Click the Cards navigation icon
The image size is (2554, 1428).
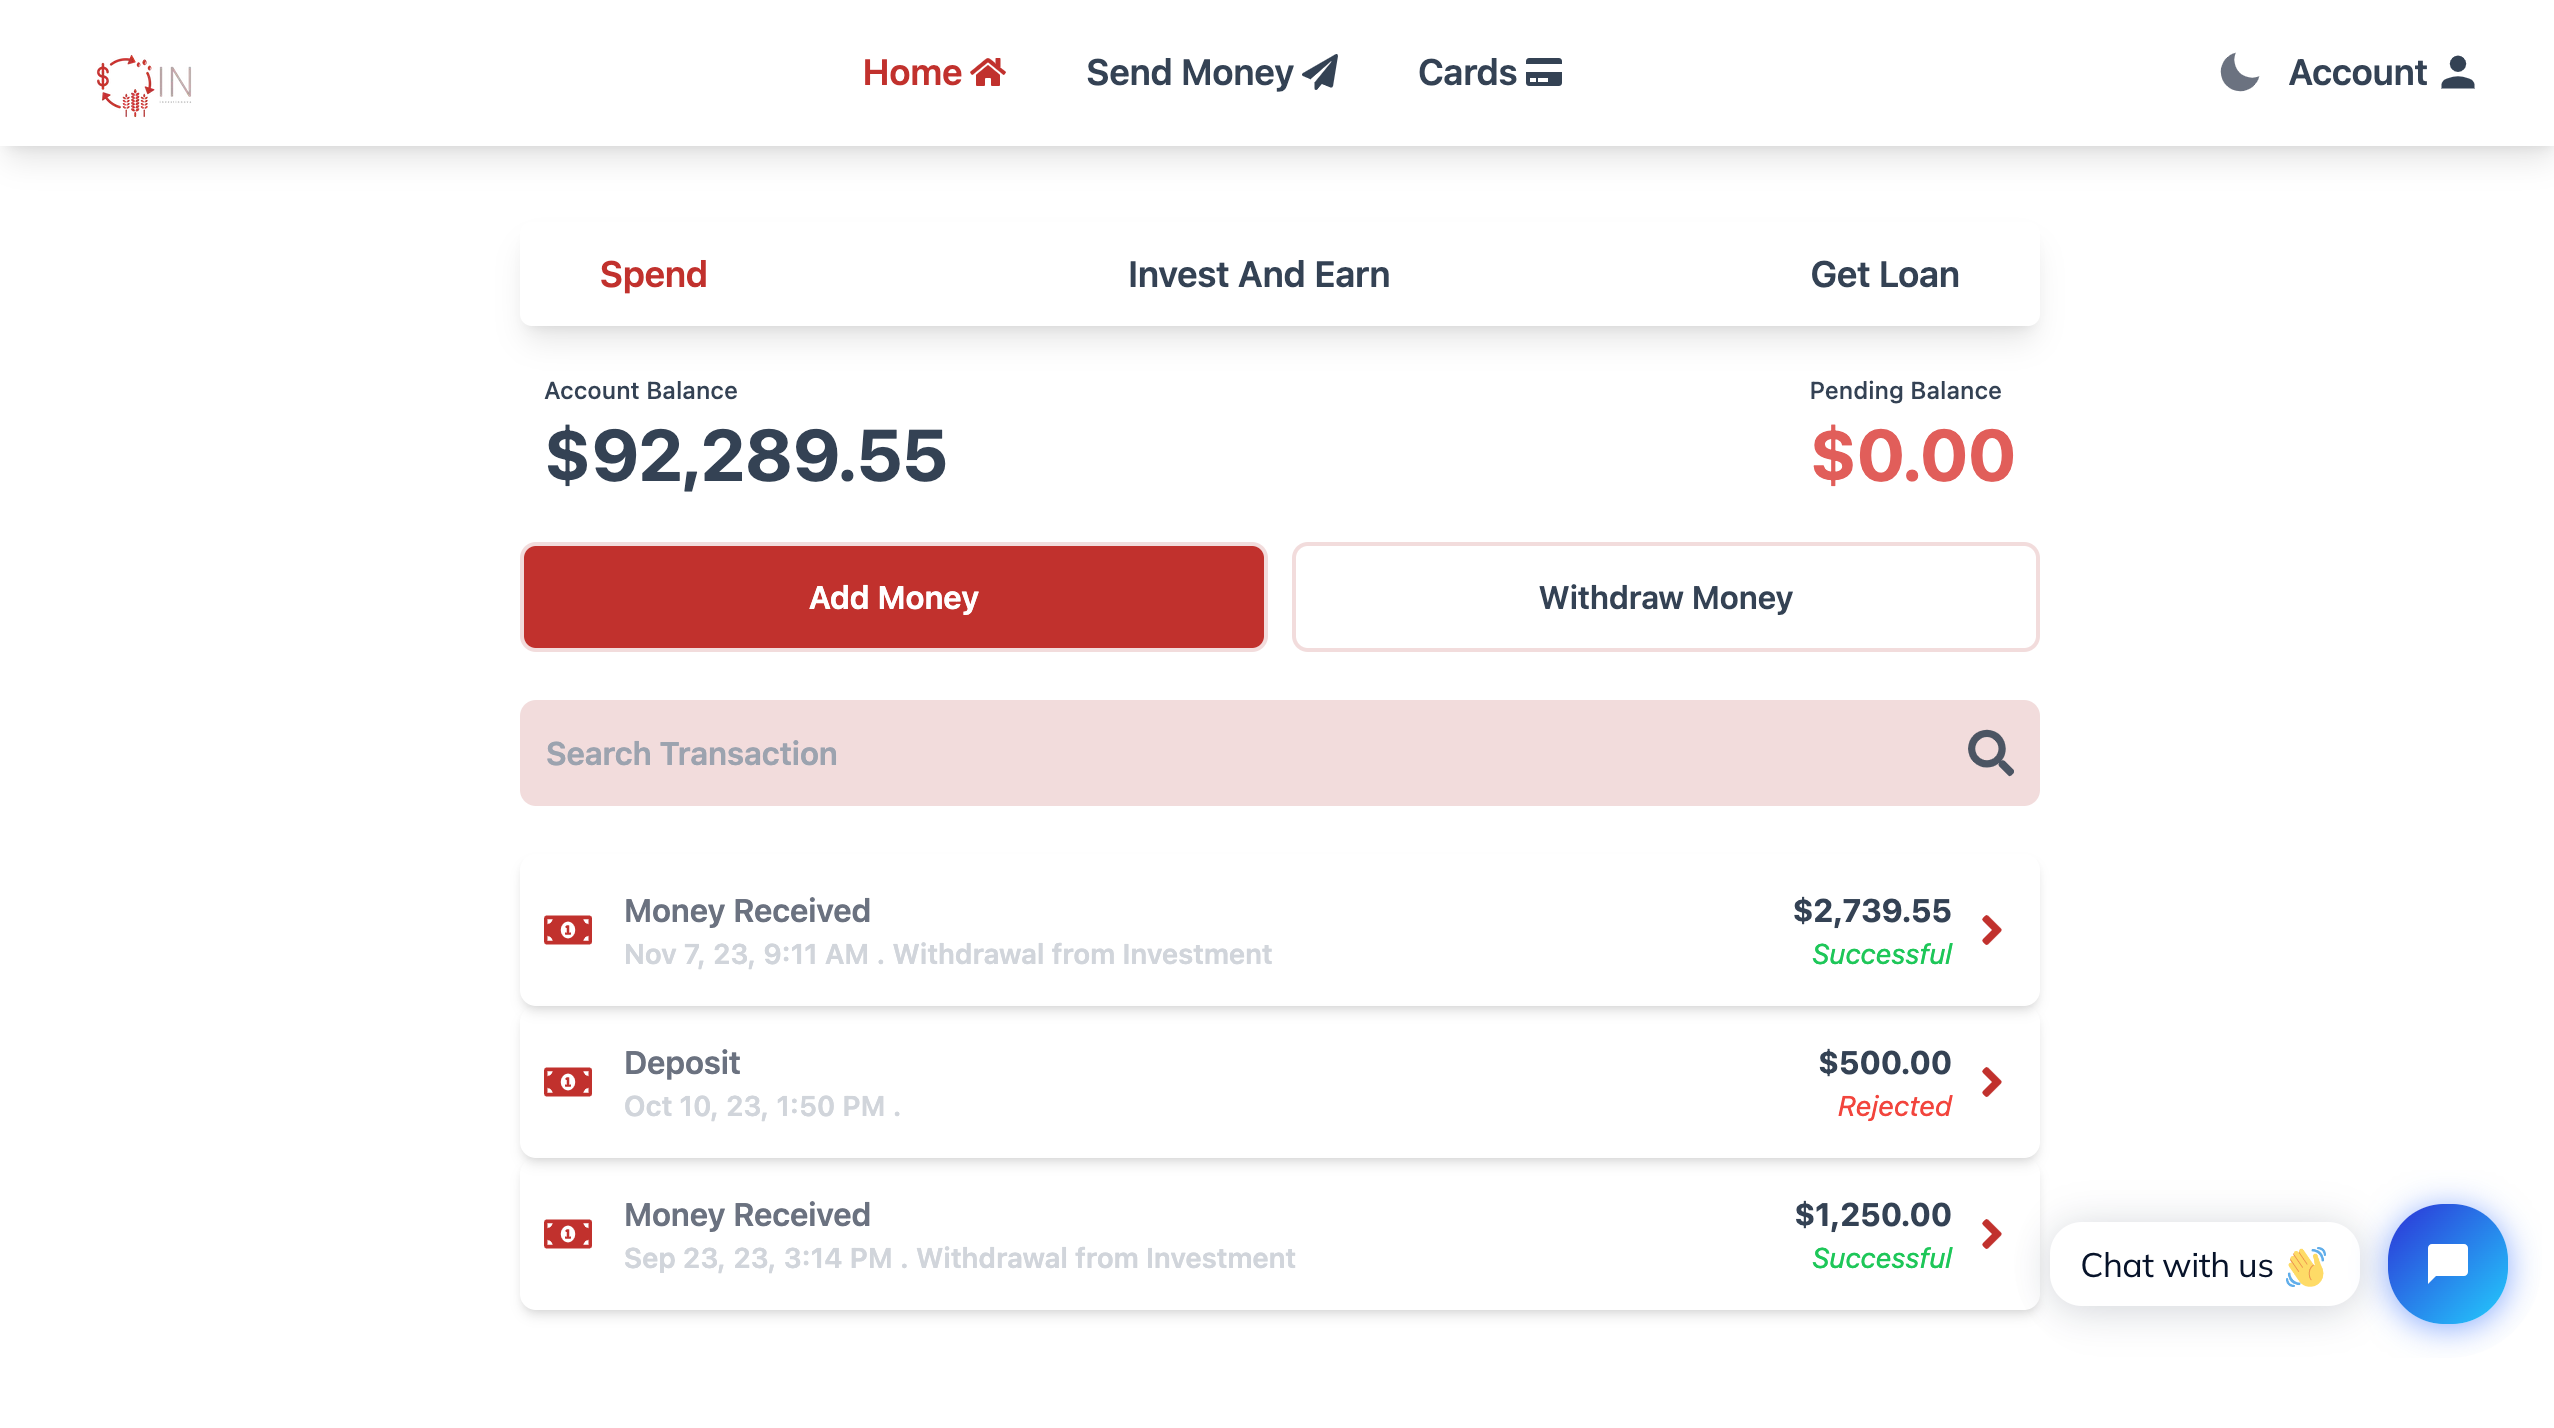point(1540,74)
